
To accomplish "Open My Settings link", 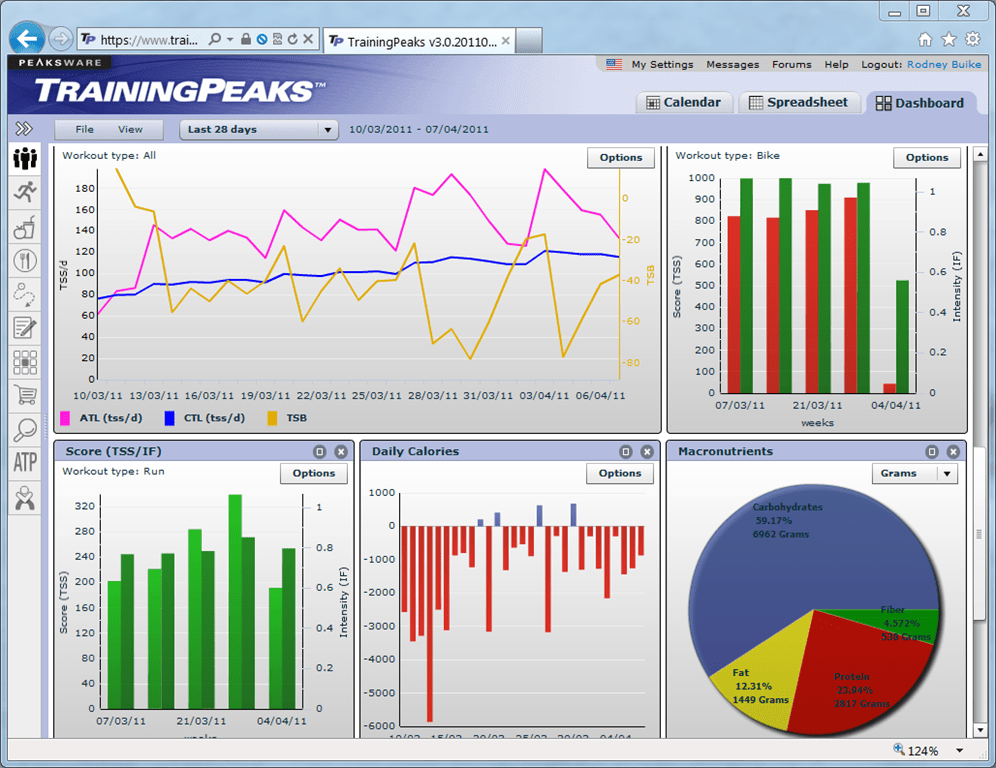I will (x=663, y=64).
